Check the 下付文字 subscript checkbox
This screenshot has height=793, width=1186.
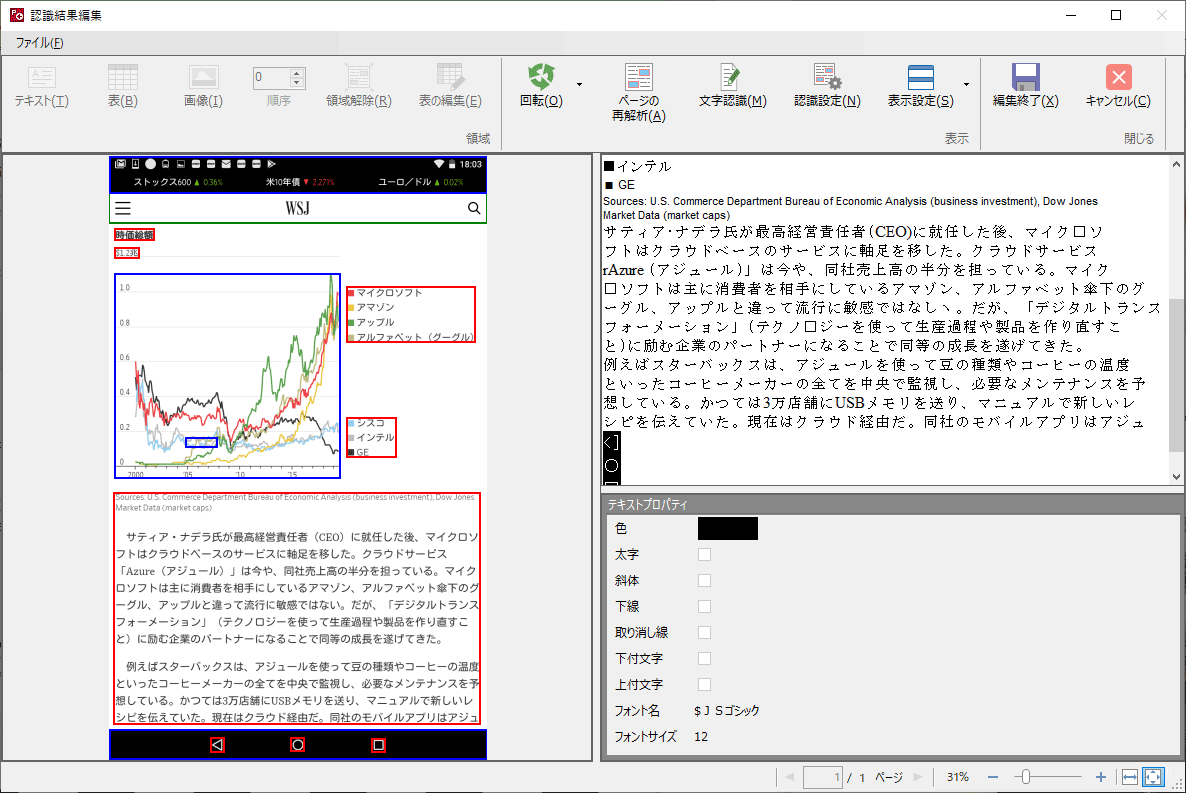coord(704,658)
